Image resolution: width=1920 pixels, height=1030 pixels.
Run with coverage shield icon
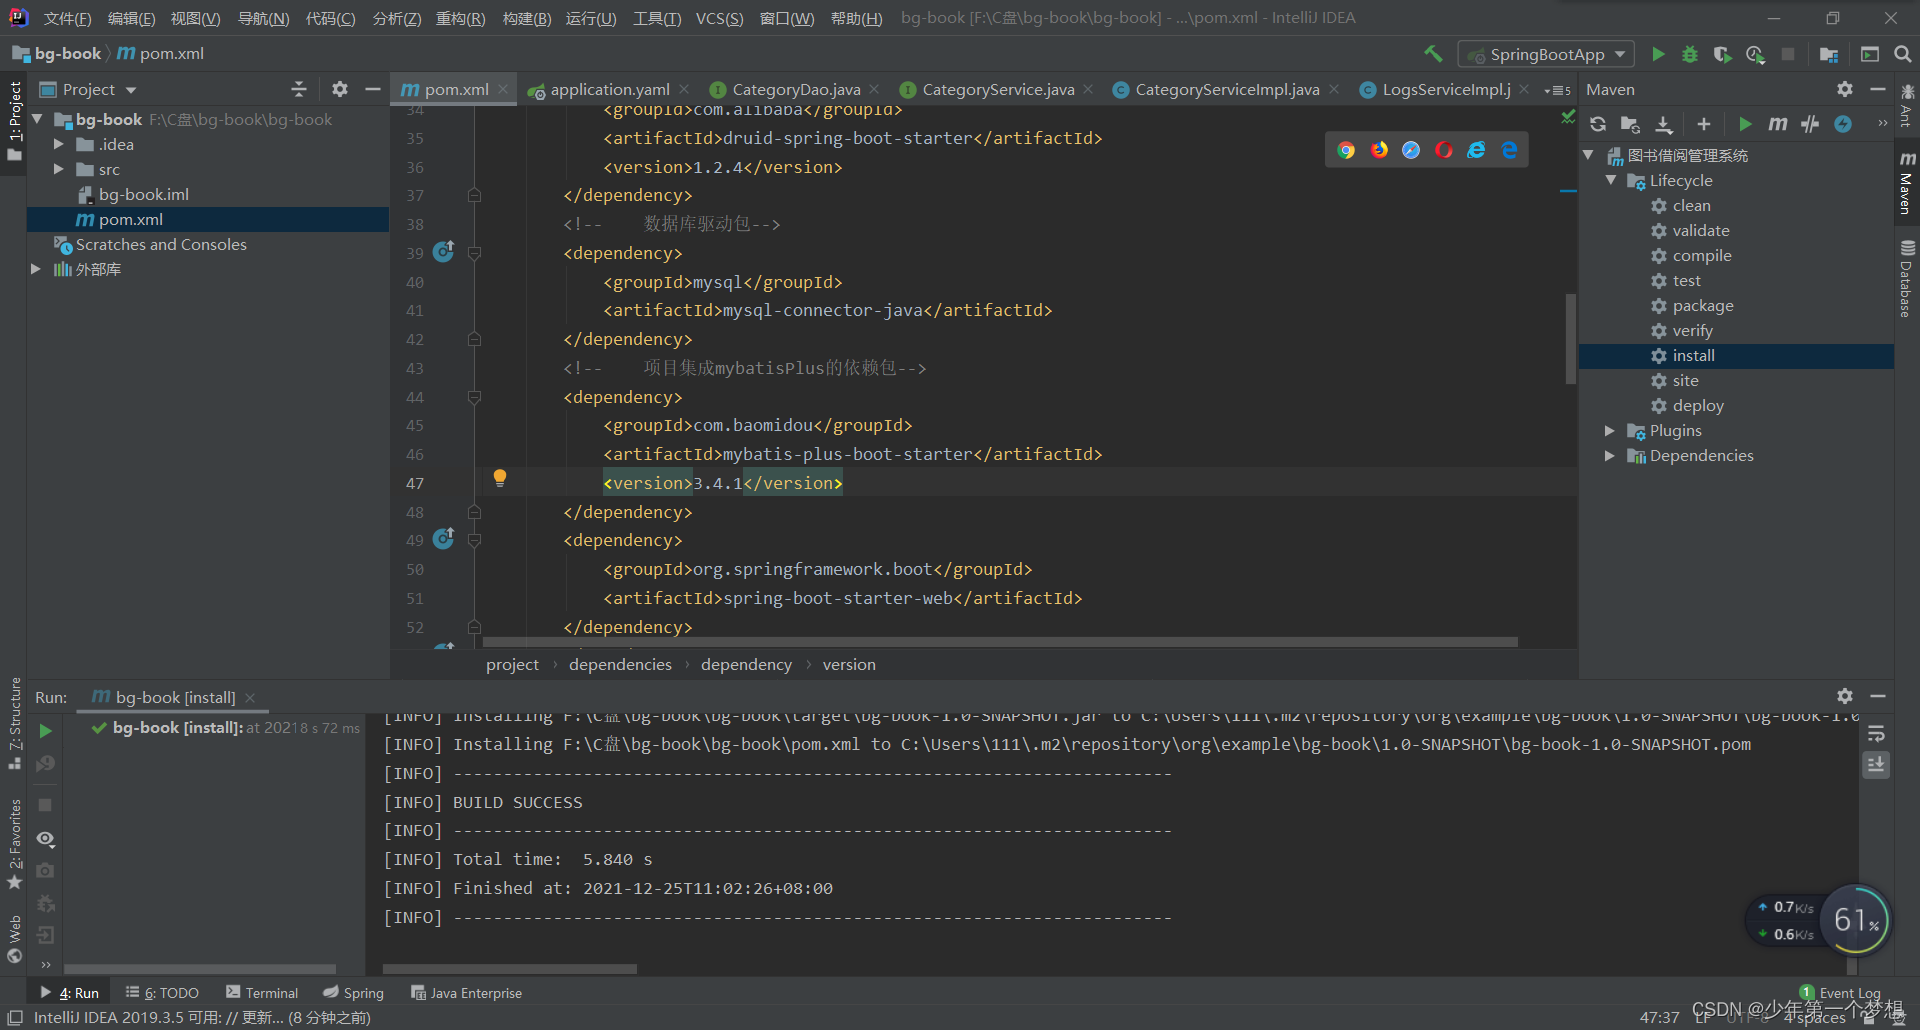coord(1722,54)
